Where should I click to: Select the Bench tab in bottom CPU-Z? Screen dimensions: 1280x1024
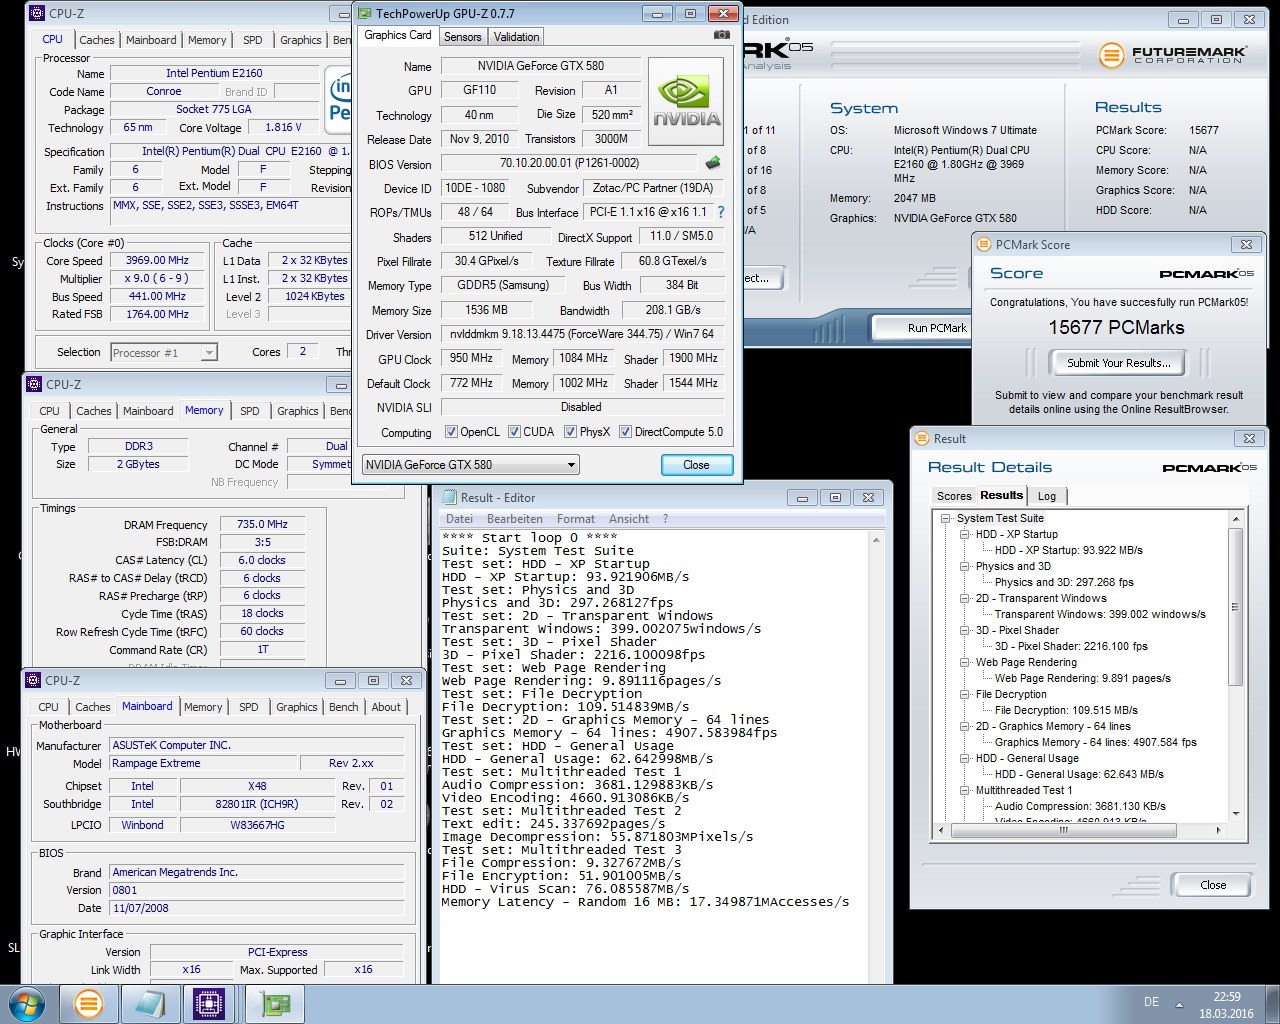click(x=343, y=707)
